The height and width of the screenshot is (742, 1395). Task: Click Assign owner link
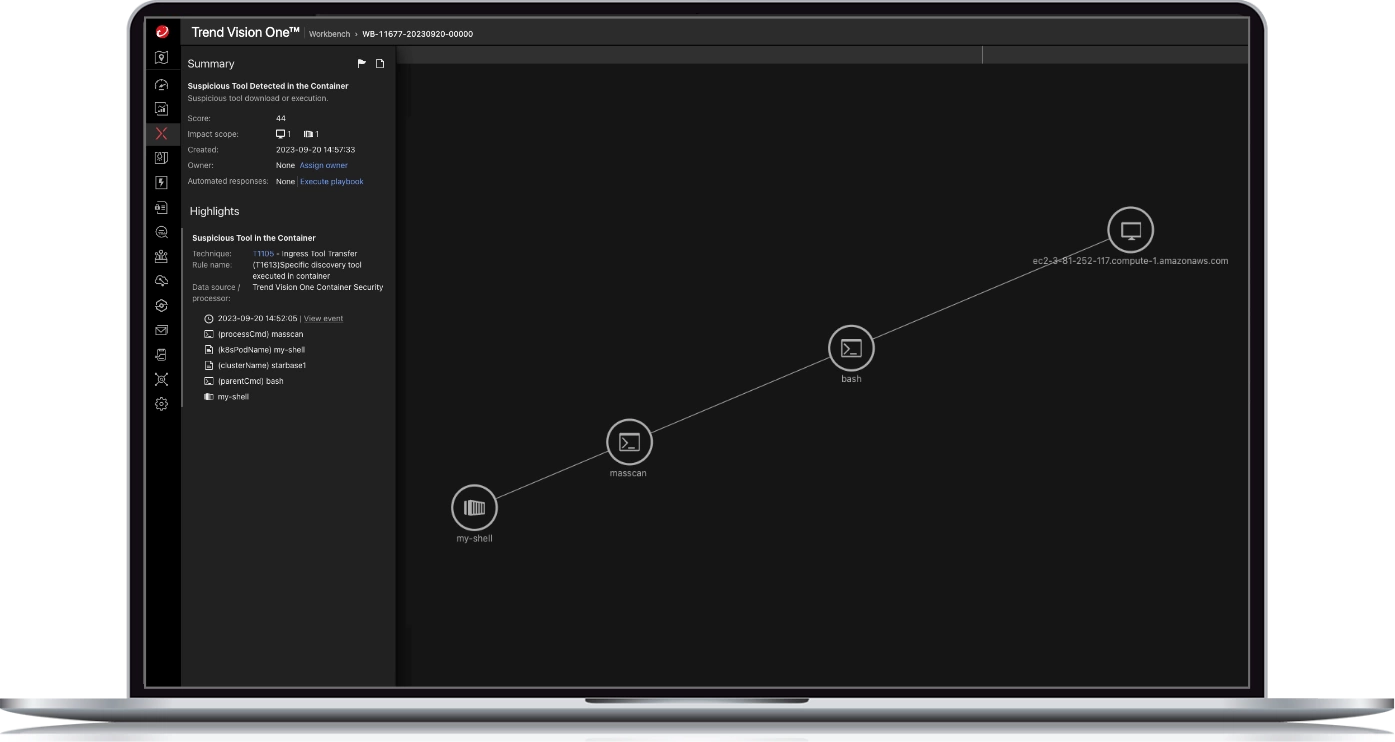(324, 165)
